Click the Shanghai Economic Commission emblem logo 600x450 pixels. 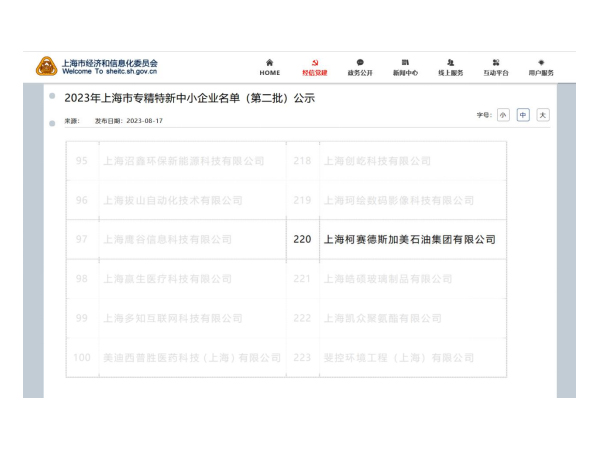(46, 67)
